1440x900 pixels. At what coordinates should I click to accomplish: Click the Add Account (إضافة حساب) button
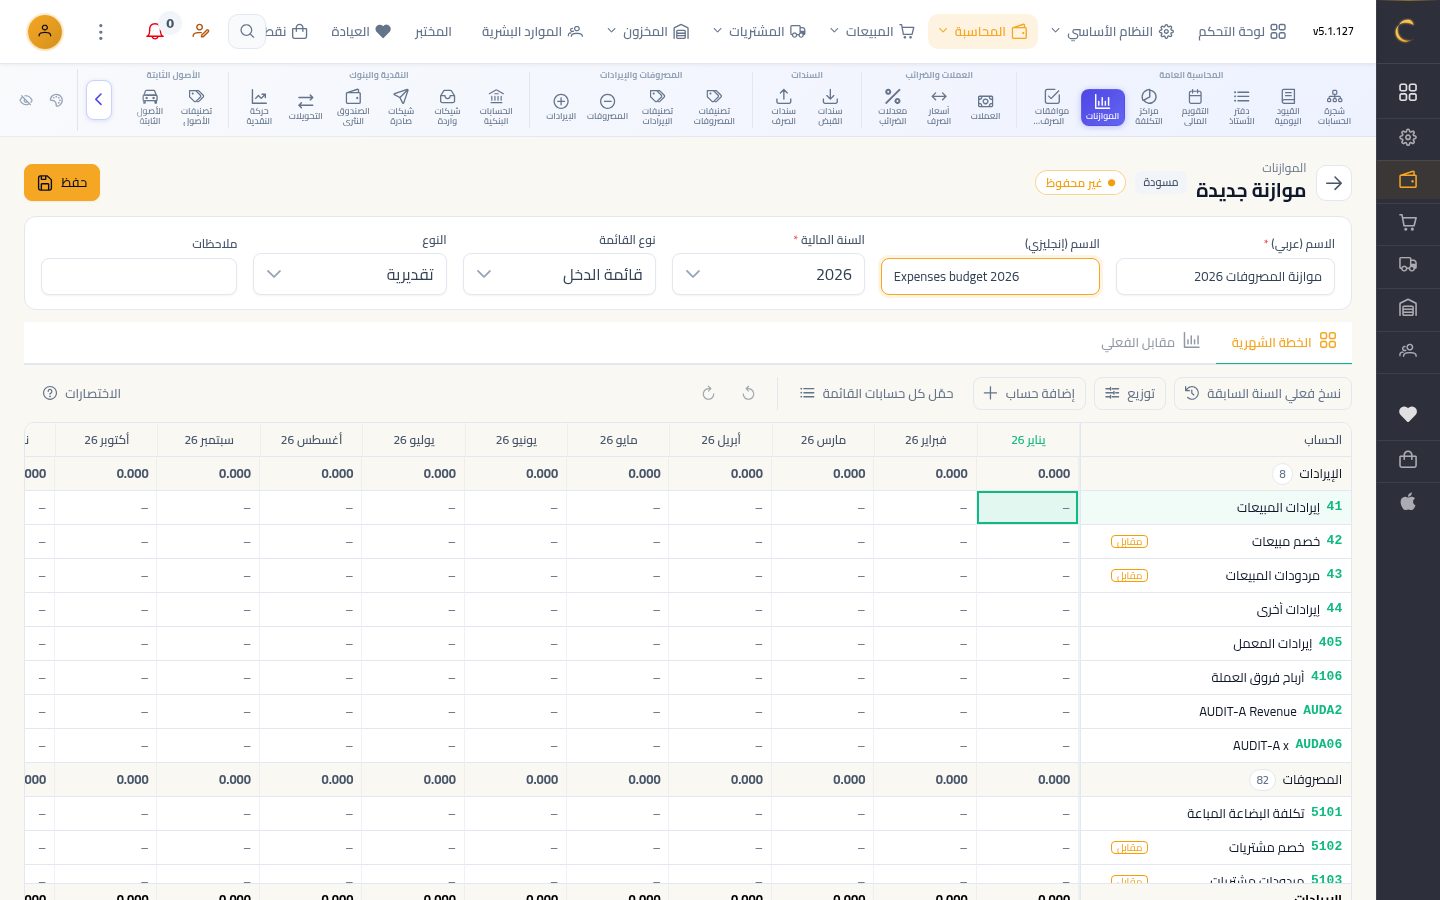click(1030, 393)
